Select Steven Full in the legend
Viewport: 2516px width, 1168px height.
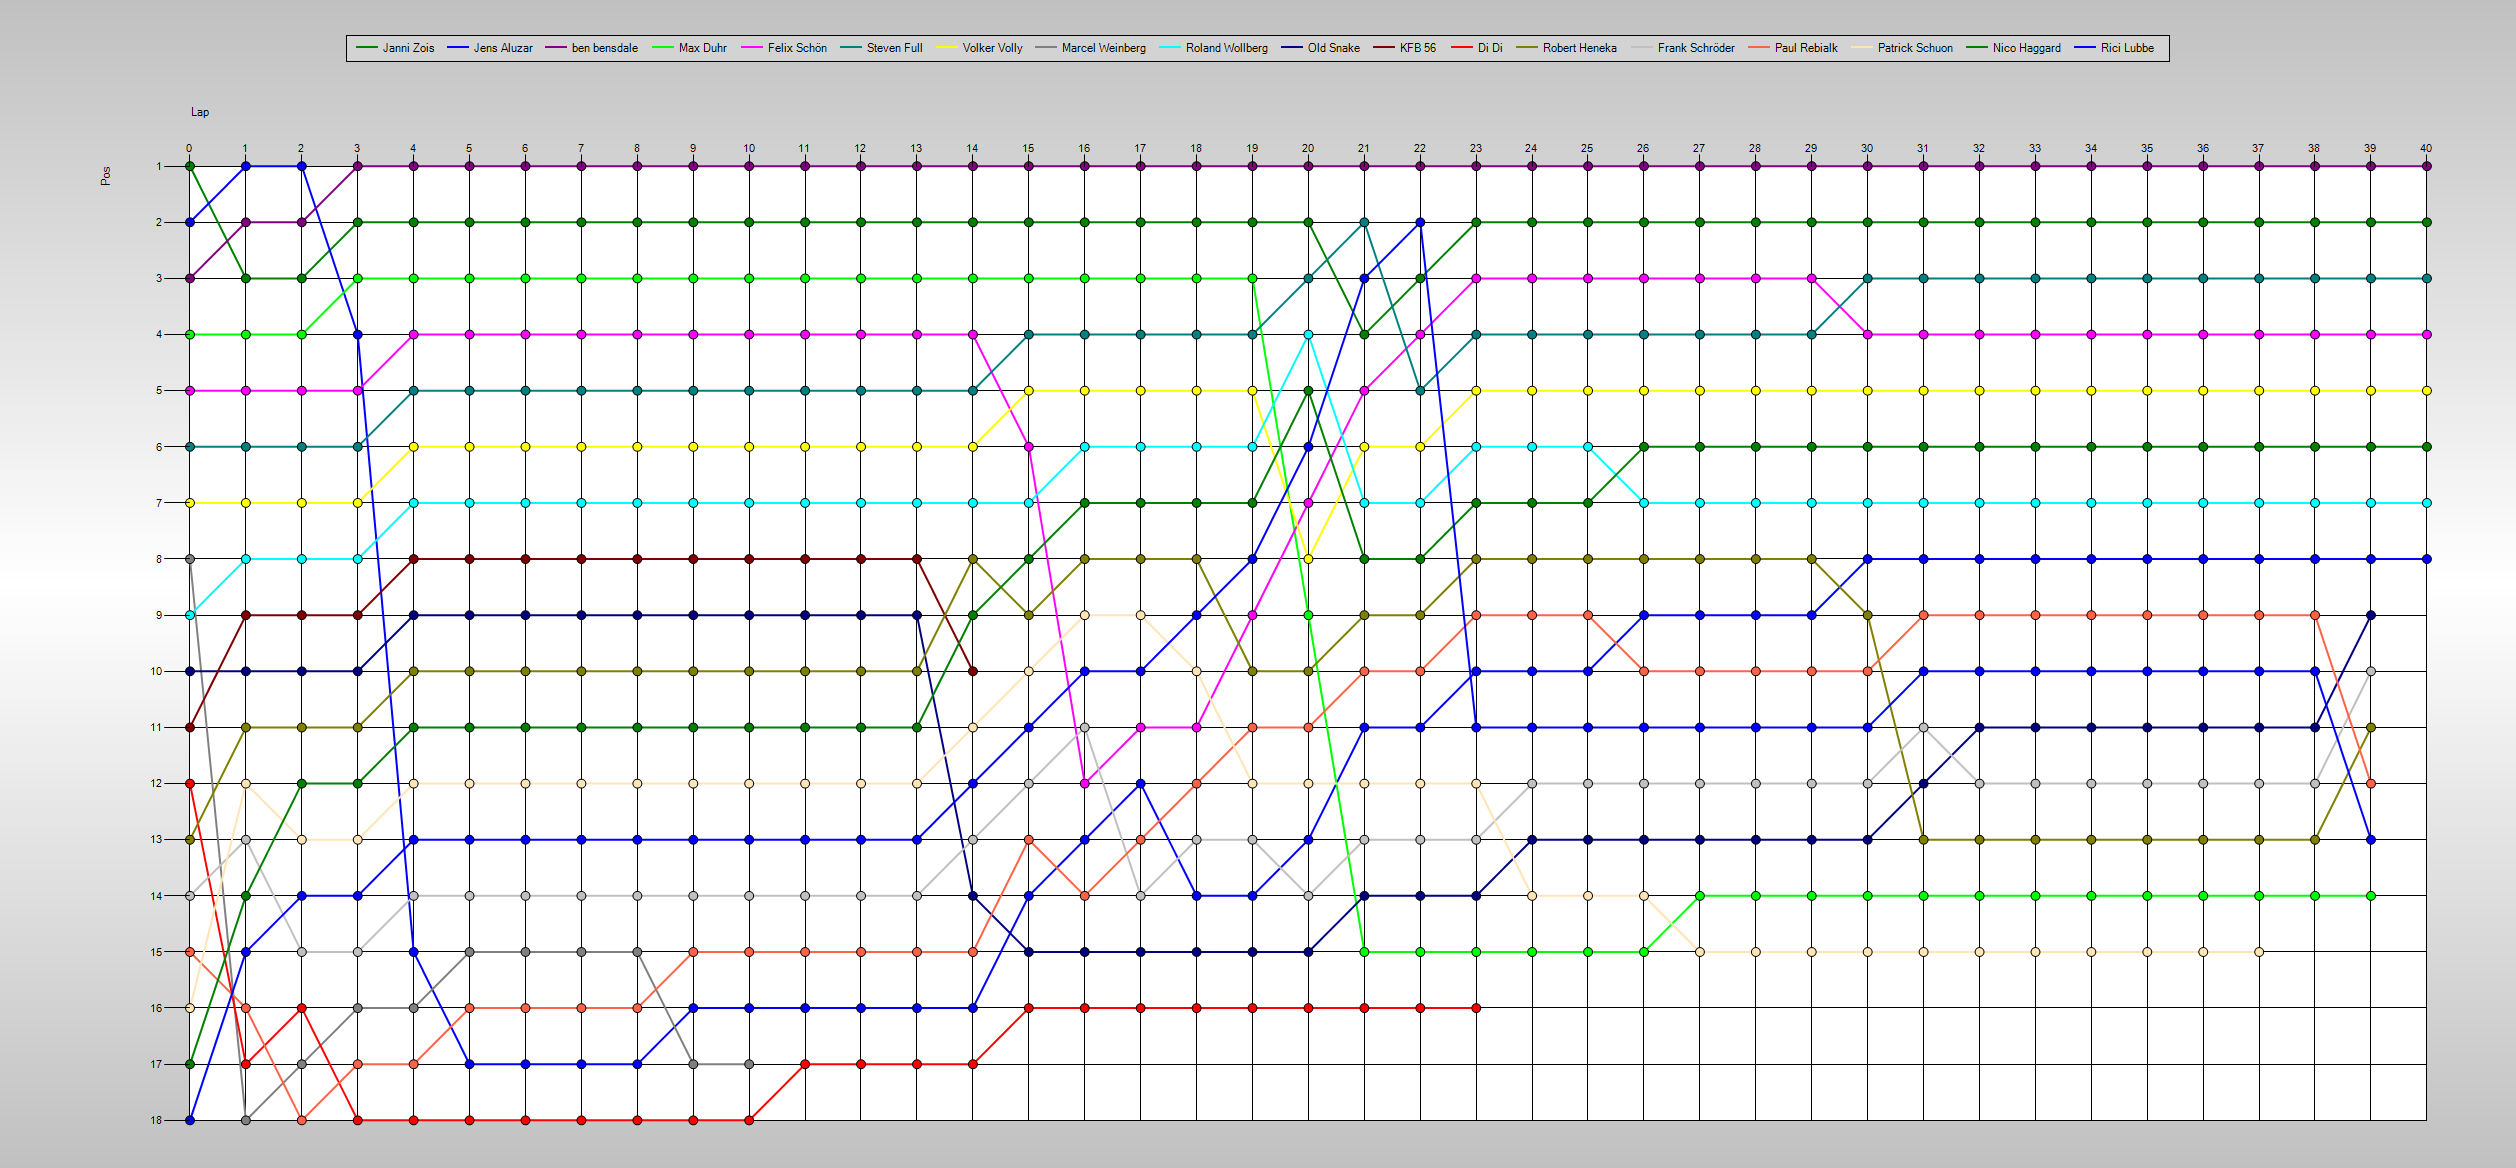pyautogui.click(x=881, y=48)
